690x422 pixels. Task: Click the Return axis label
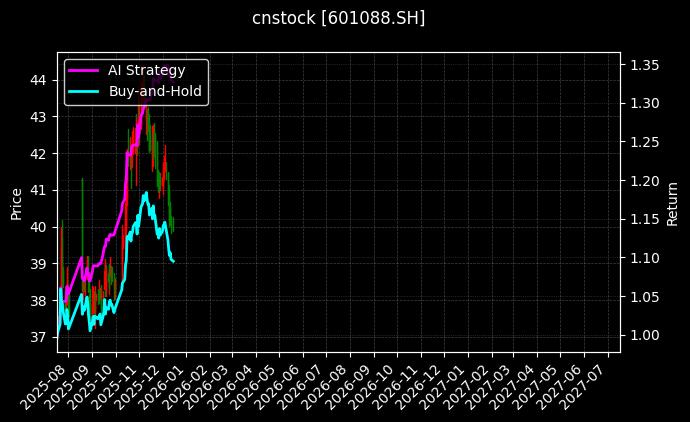click(x=672, y=204)
